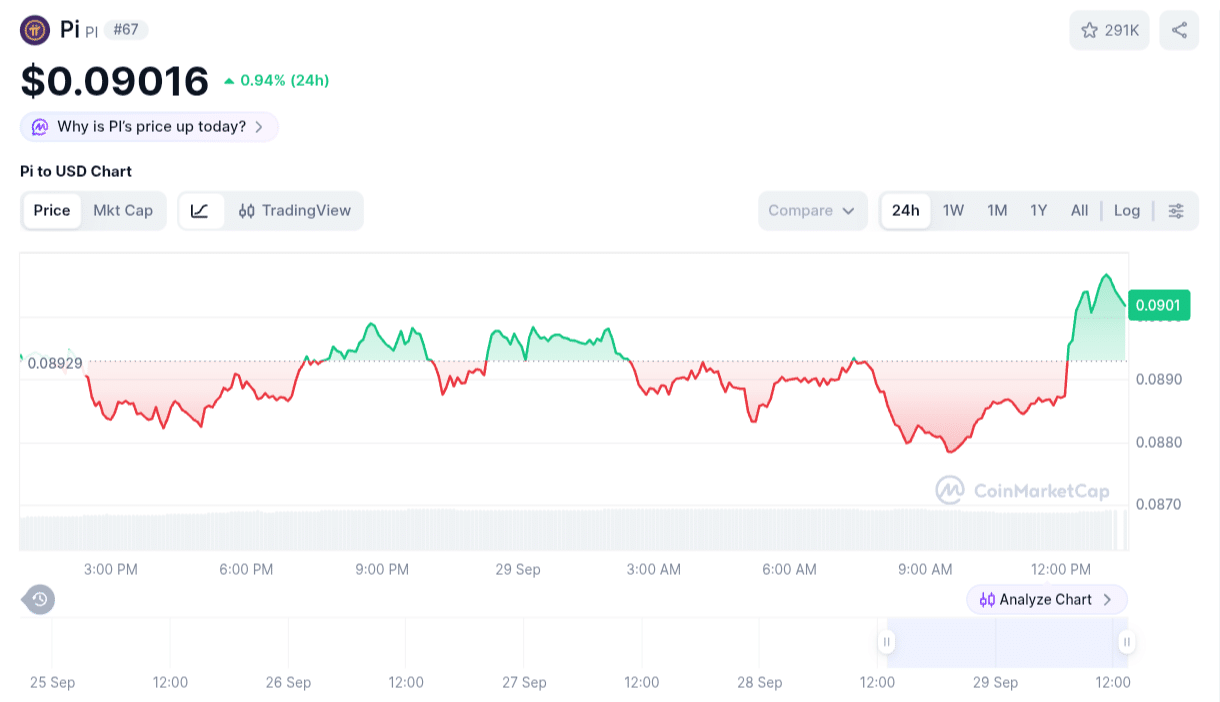Select the 24h time range tab
Viewport: 1220px width, 702px height.
click(x=906, y=211)
